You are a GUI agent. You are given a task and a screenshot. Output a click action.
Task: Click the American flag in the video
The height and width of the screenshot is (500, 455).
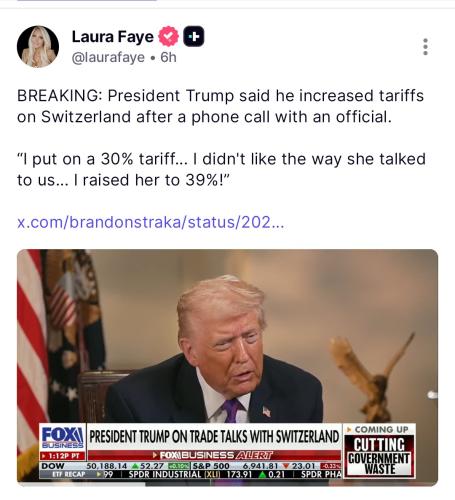32,350
